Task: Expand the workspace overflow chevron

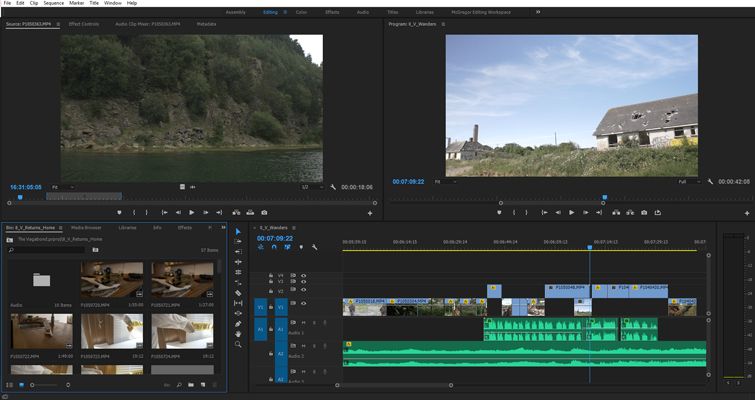Action: point(538,12)
